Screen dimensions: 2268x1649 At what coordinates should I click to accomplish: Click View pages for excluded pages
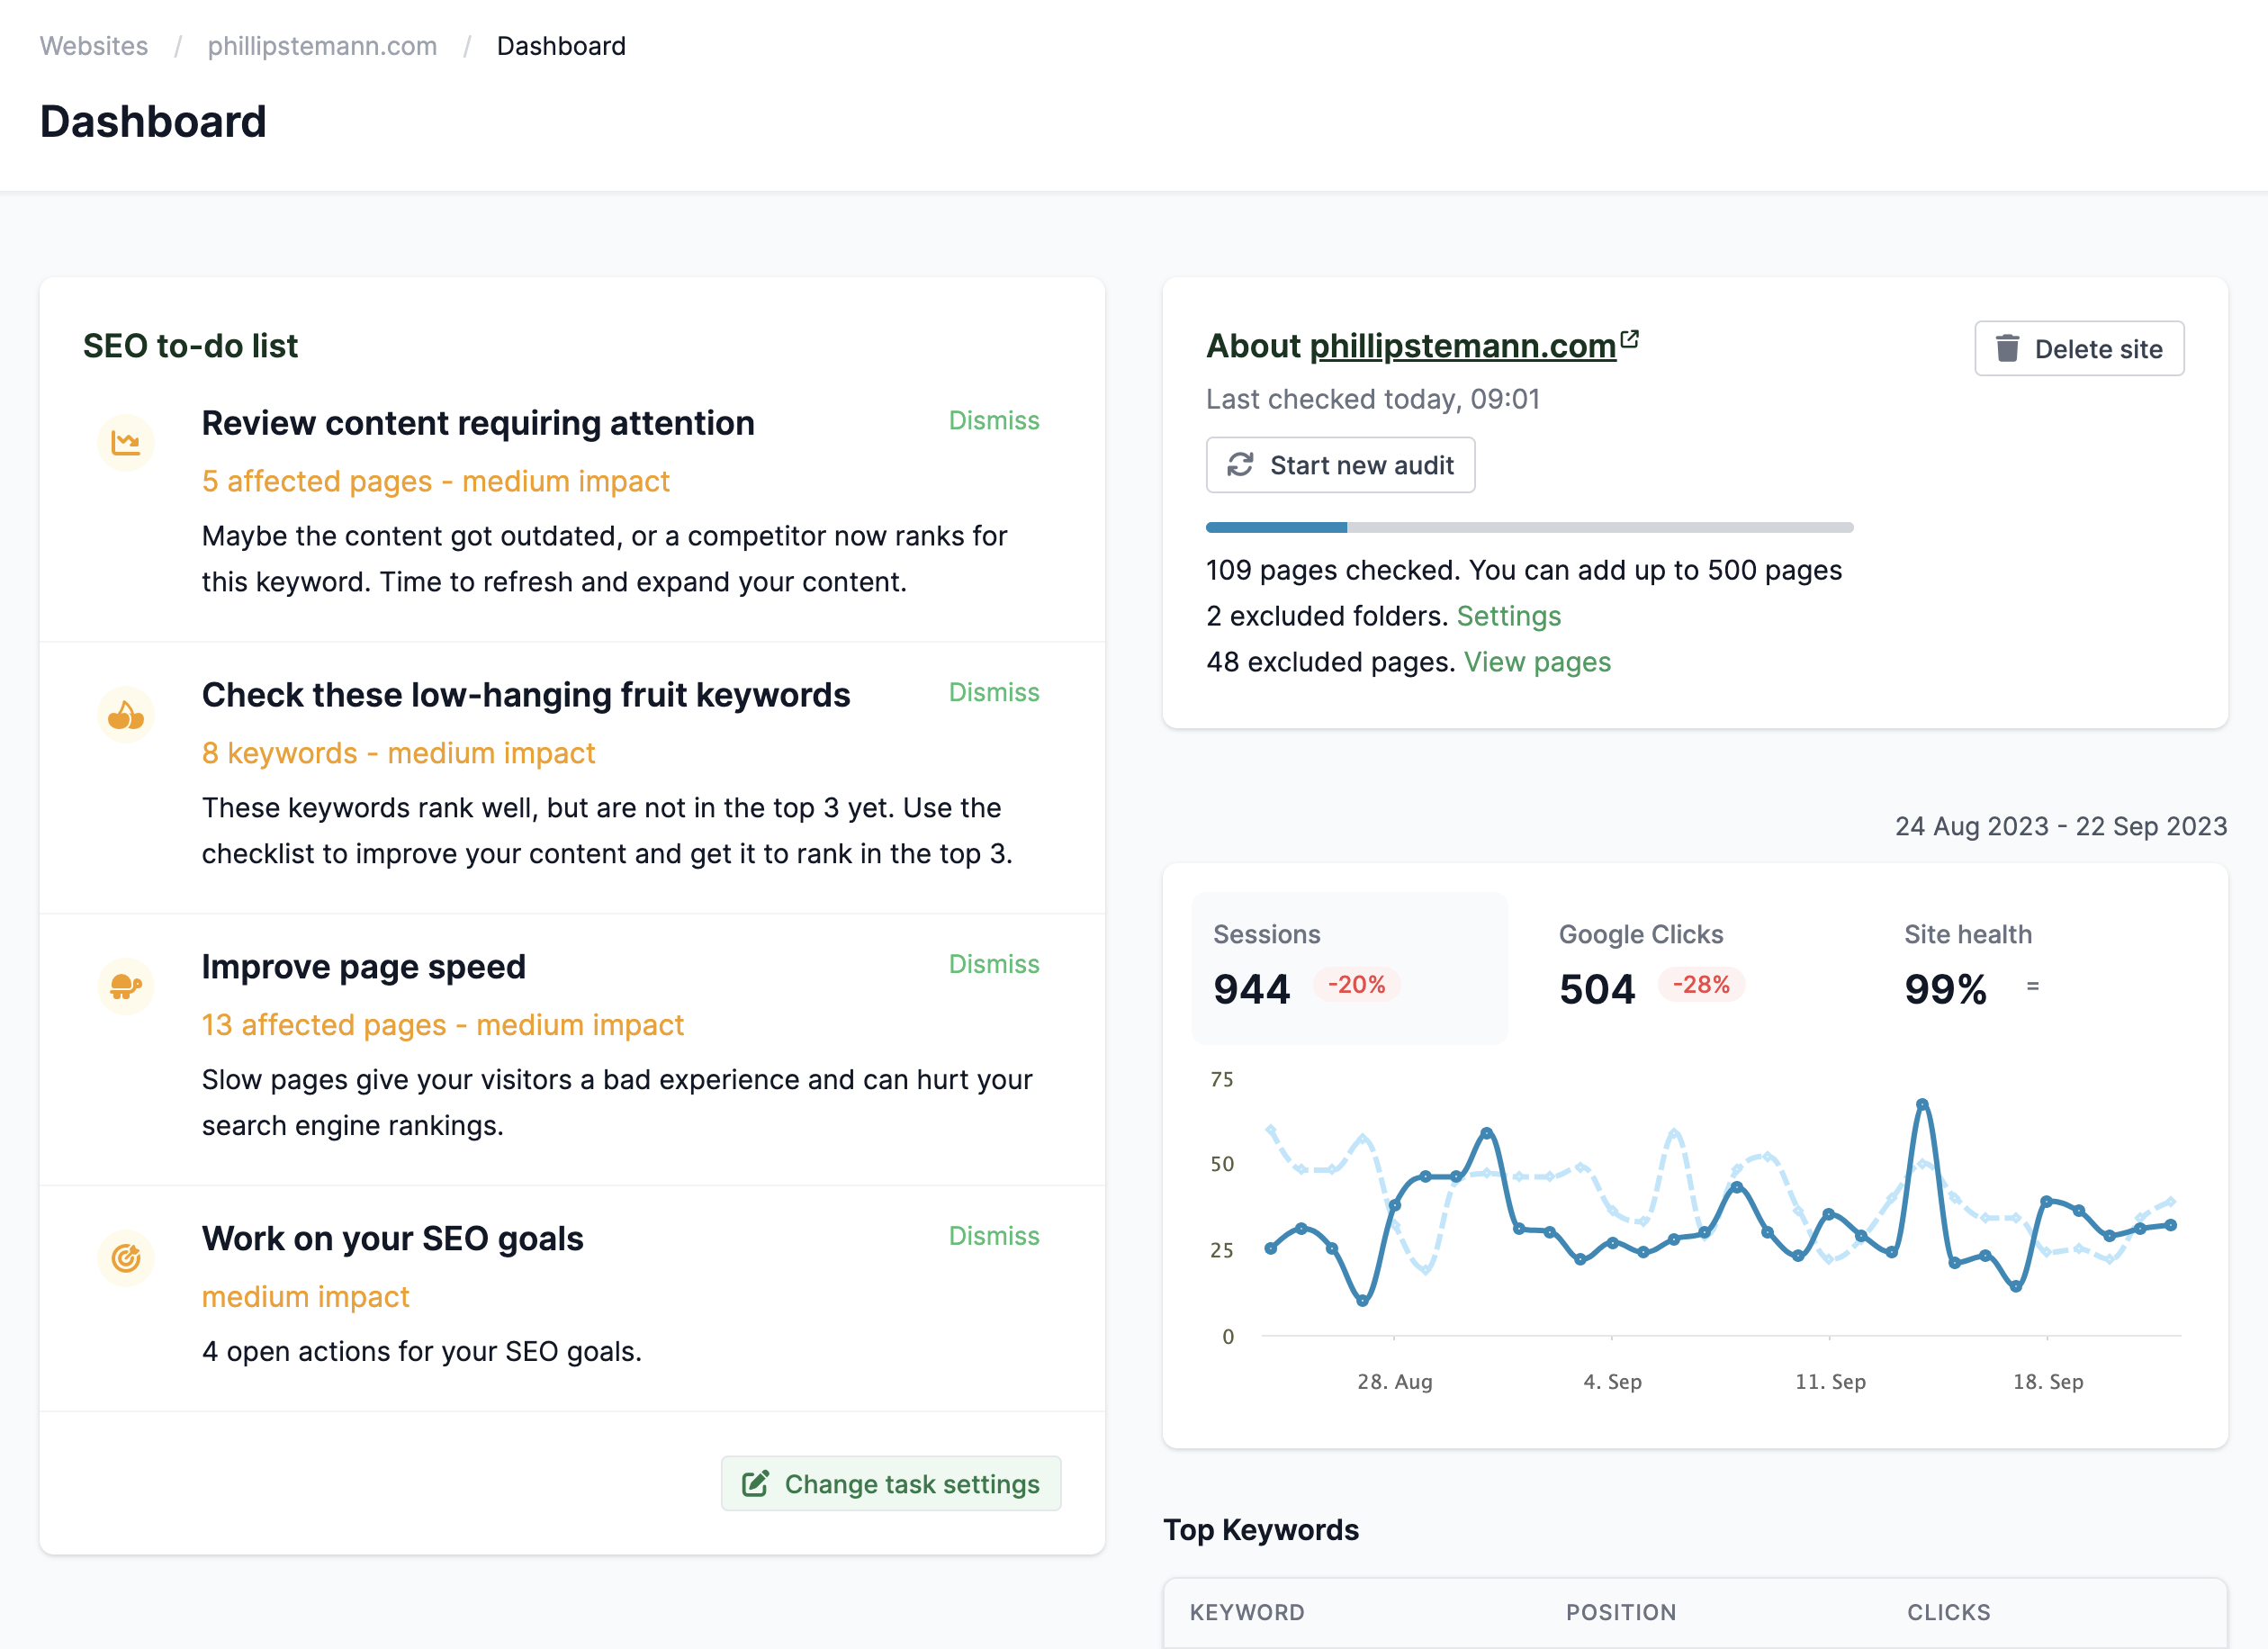pos(1537,662)
